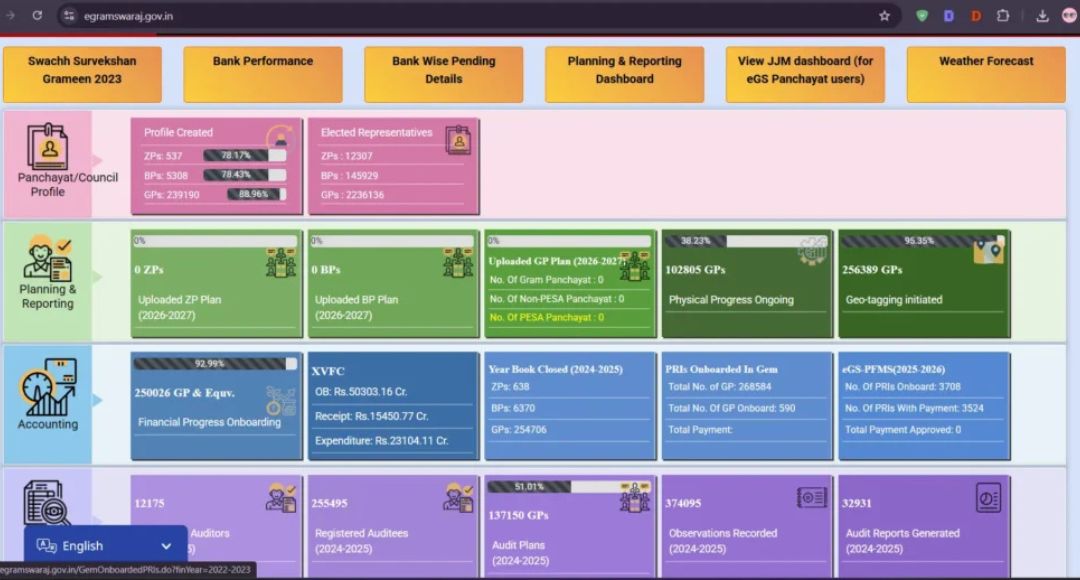Image resolution: width=1080 pixels, height=580 pixels.
Task: Expand the Panchayat/Council Profile section arrow
Action: click(x=97, y=160)
